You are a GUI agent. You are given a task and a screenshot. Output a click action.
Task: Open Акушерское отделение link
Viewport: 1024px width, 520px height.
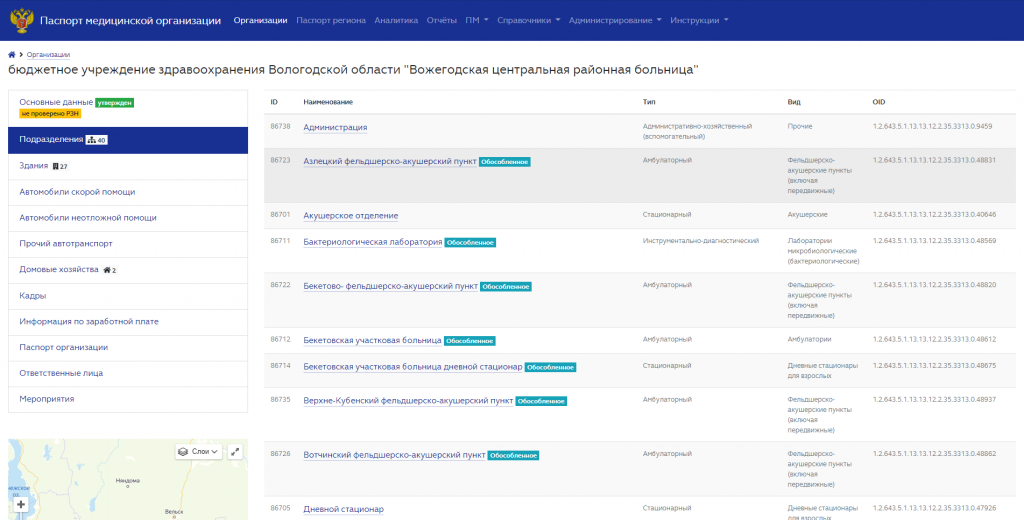pyautogui.click(x=351, y=216)
